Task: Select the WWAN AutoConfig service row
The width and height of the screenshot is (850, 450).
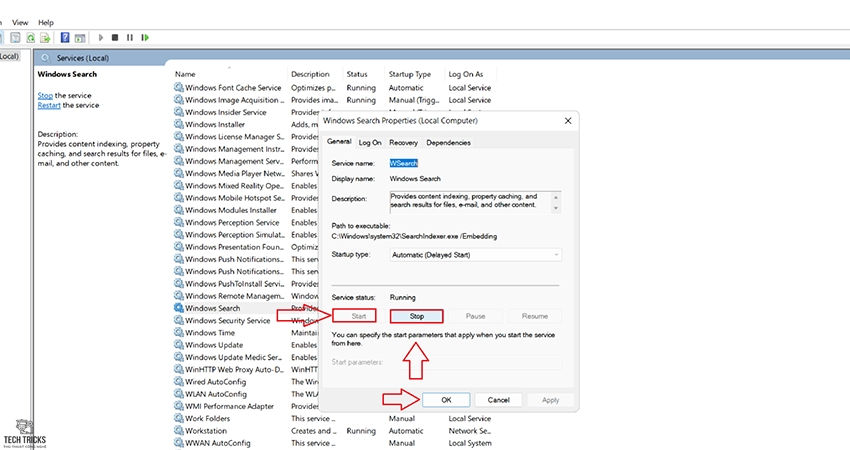Action: click(217, 443)
